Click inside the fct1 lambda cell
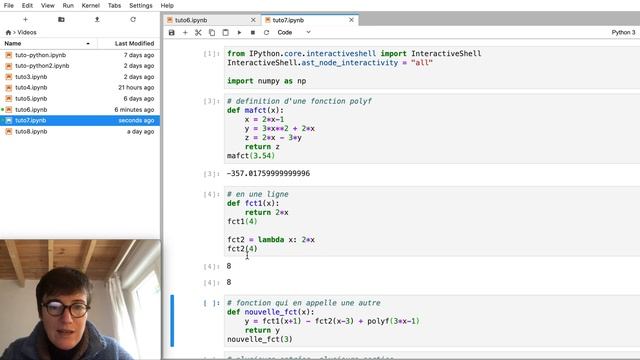The height and width of the screenshot is (360, 640). 432,221
